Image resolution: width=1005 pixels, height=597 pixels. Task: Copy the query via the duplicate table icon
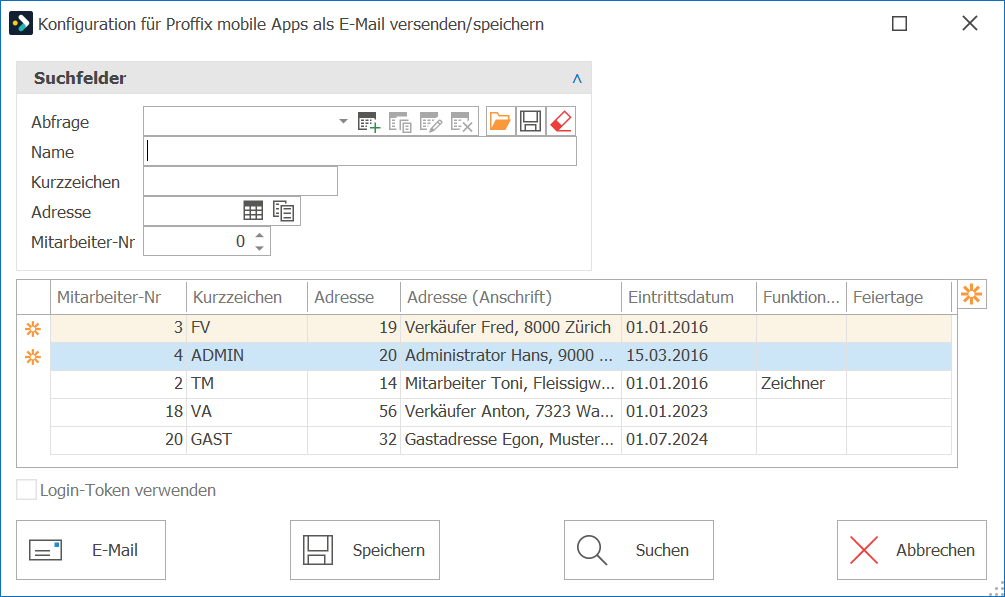point(400,121)
